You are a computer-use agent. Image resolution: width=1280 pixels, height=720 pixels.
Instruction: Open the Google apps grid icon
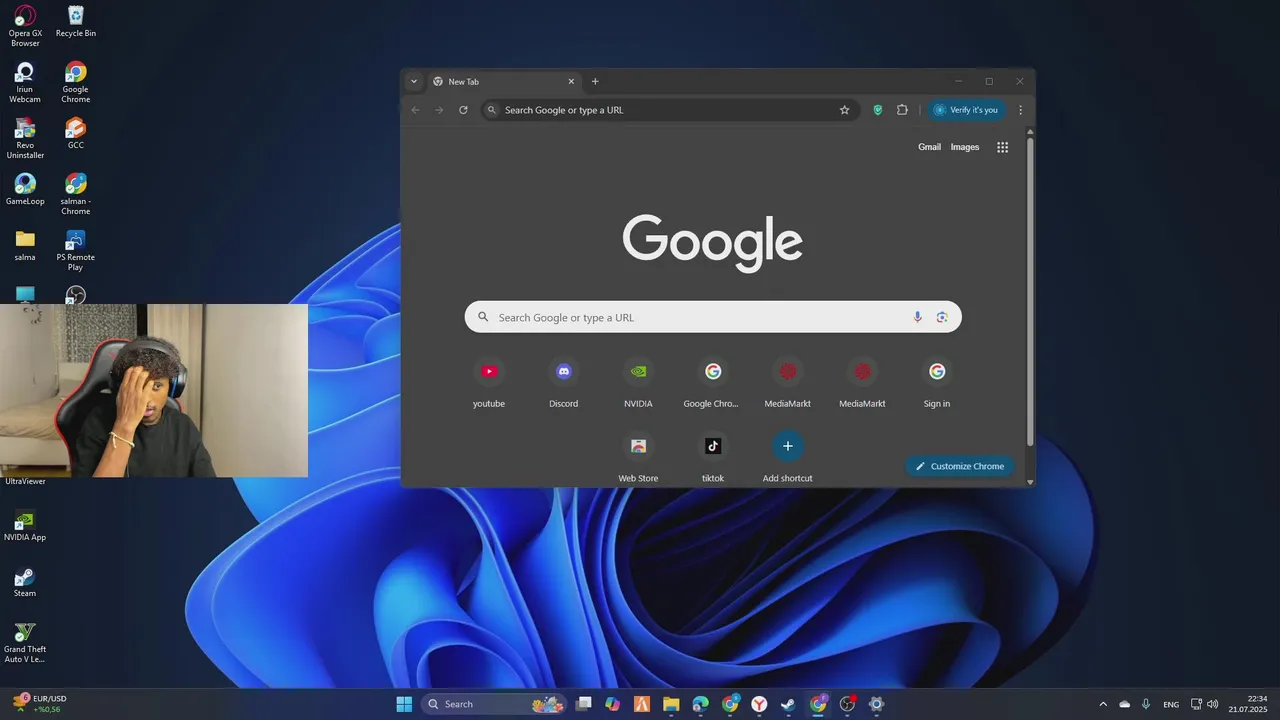pos(1002,147)
